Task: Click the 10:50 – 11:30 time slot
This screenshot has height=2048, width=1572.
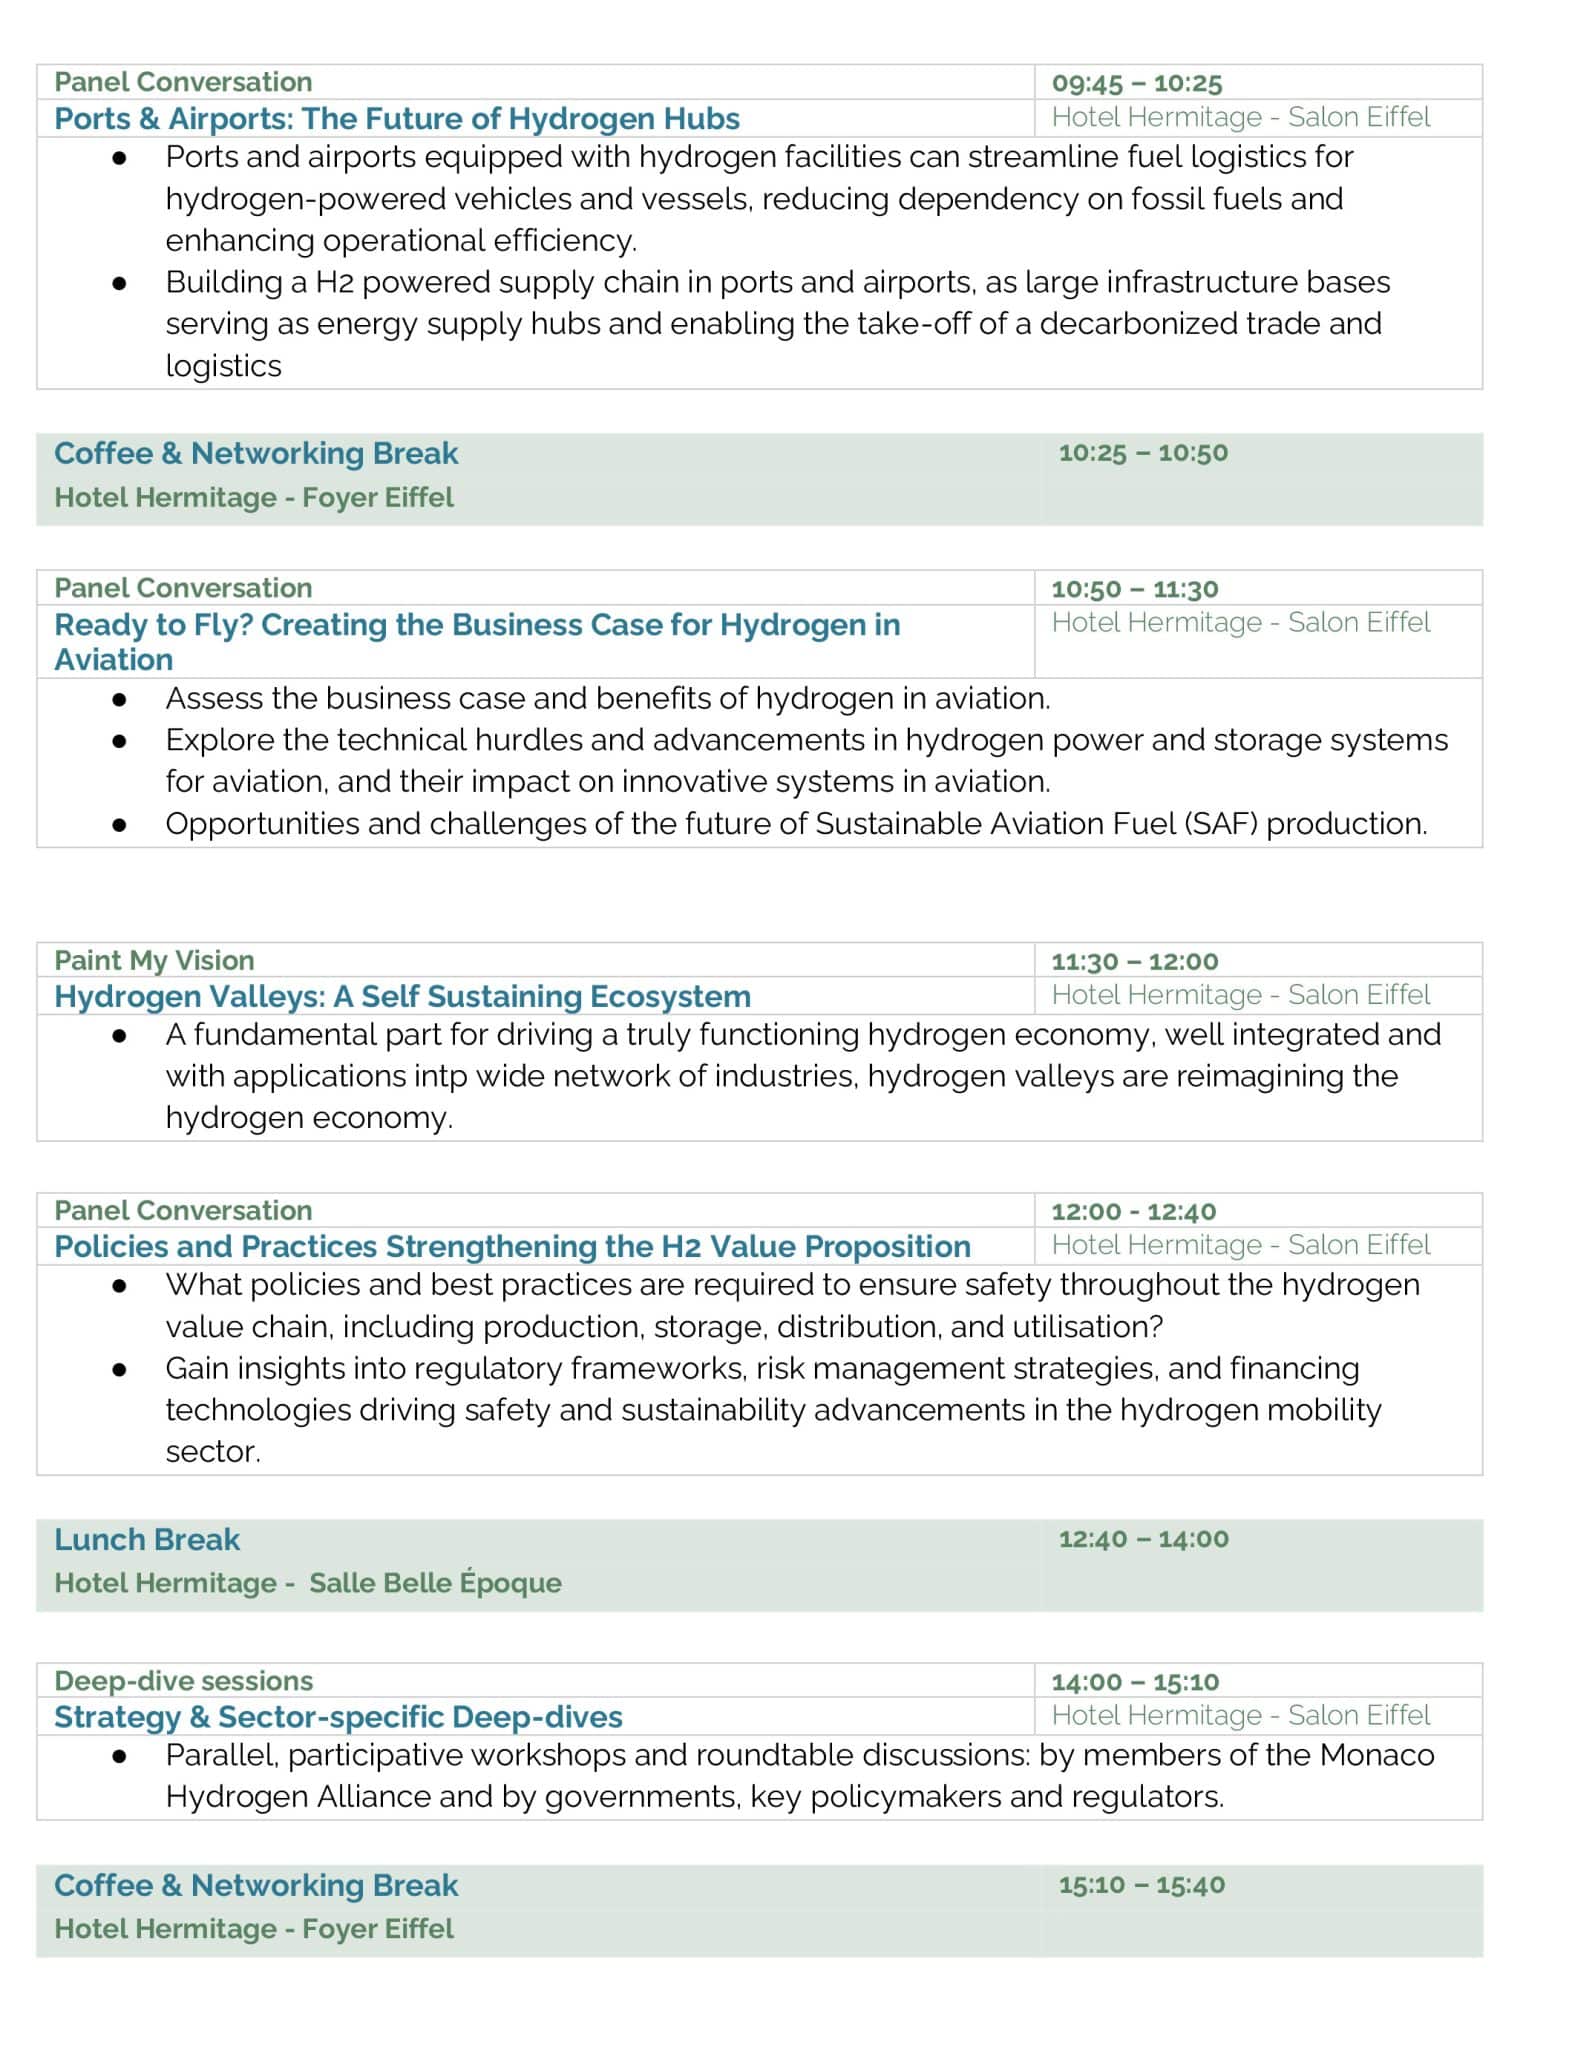Action: pos(1134,589)
